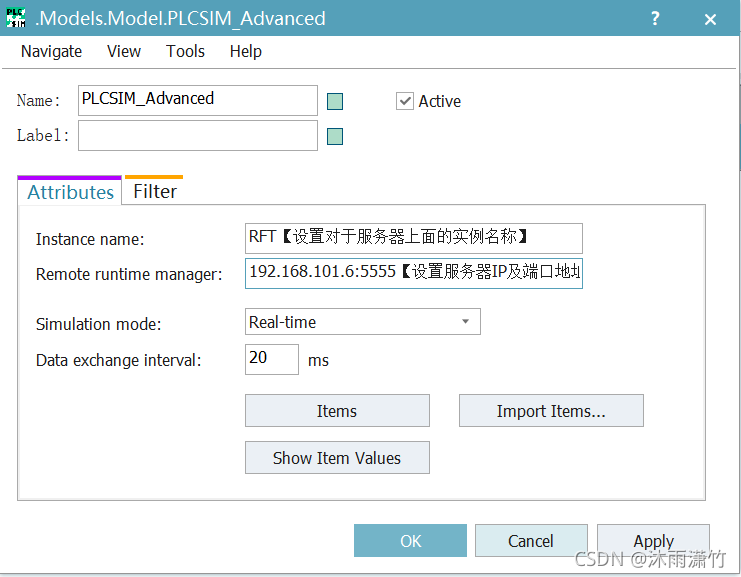Click the 'Simulation mode:' label
This screenshot has height=577, width=741.
pos(98,324)
